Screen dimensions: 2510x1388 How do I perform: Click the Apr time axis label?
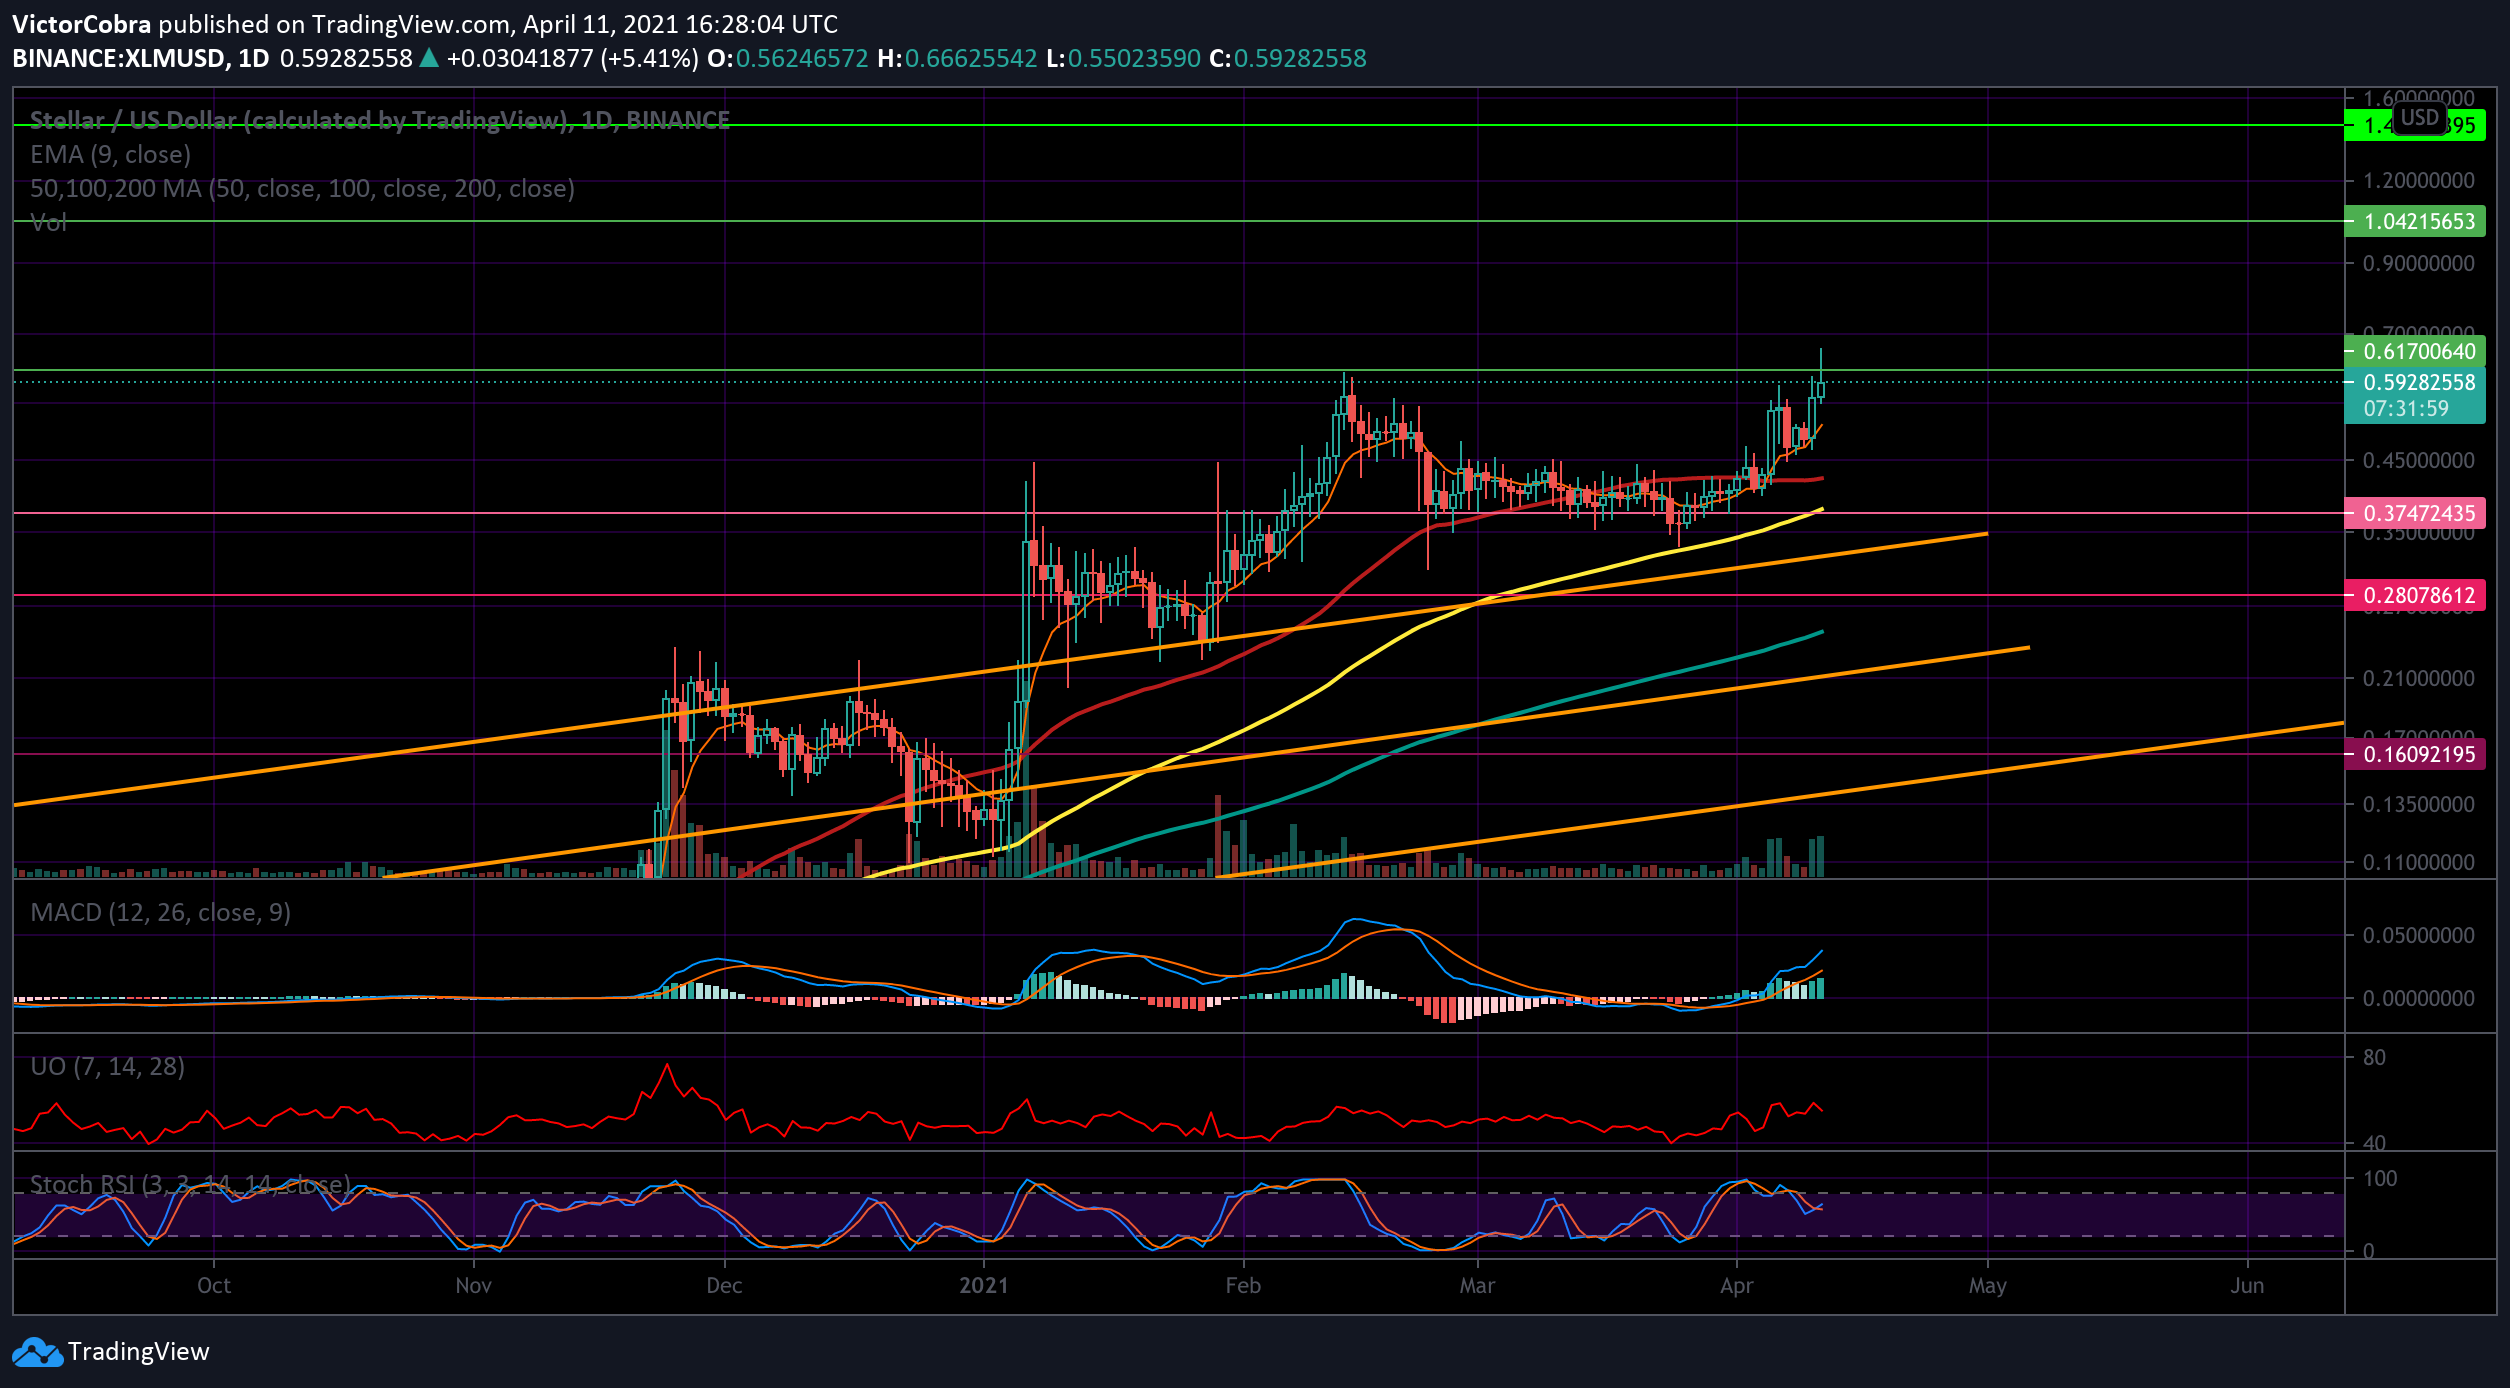click(1737, 1286)
